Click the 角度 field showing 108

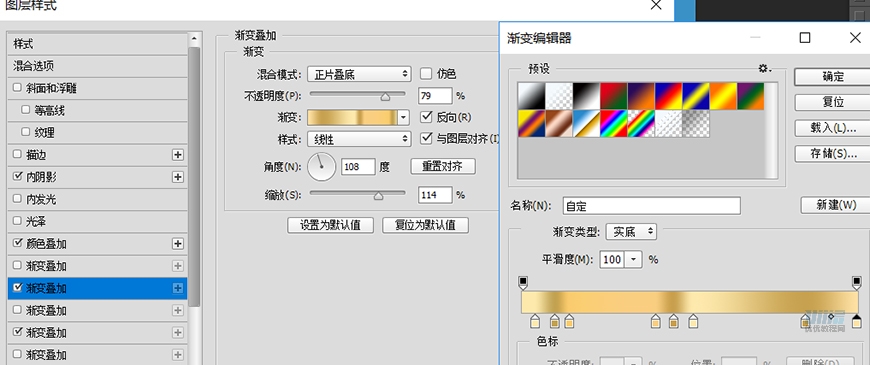coord(358,166)
